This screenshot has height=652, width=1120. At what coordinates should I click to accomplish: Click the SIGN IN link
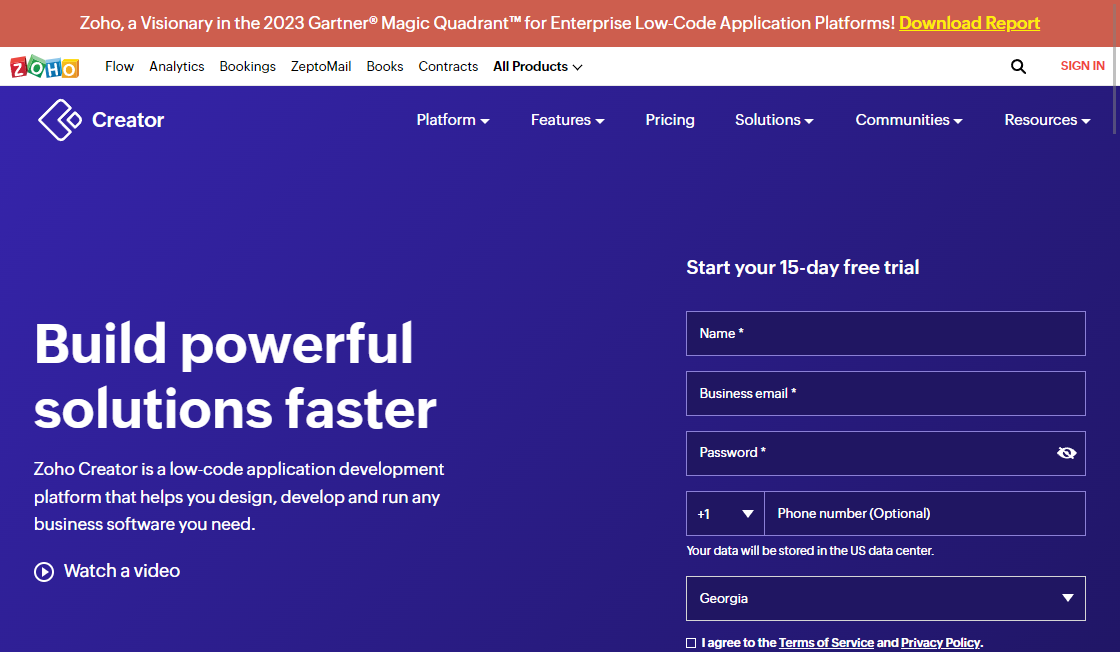(x=1082, y=66)
